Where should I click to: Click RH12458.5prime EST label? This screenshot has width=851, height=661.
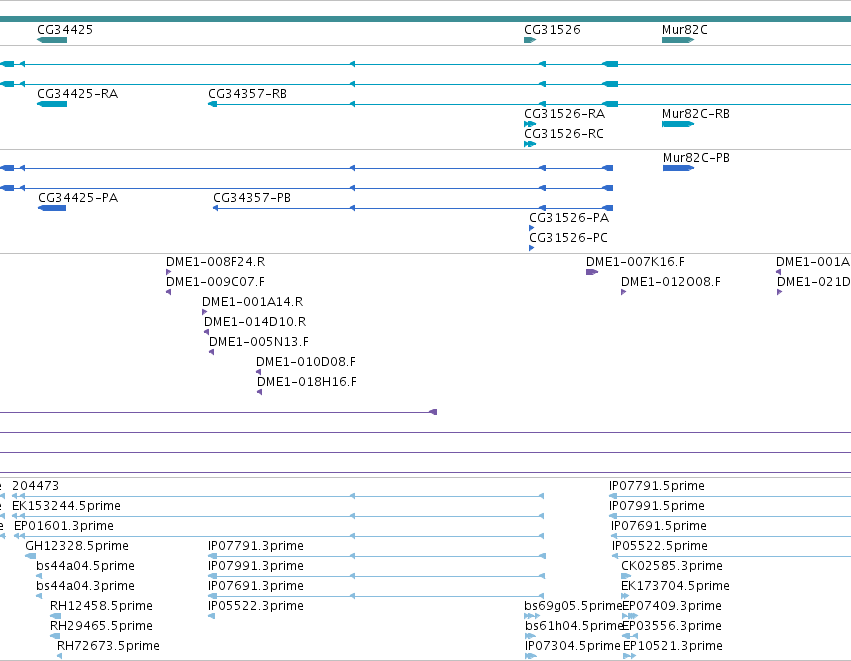tap(101, 607)
